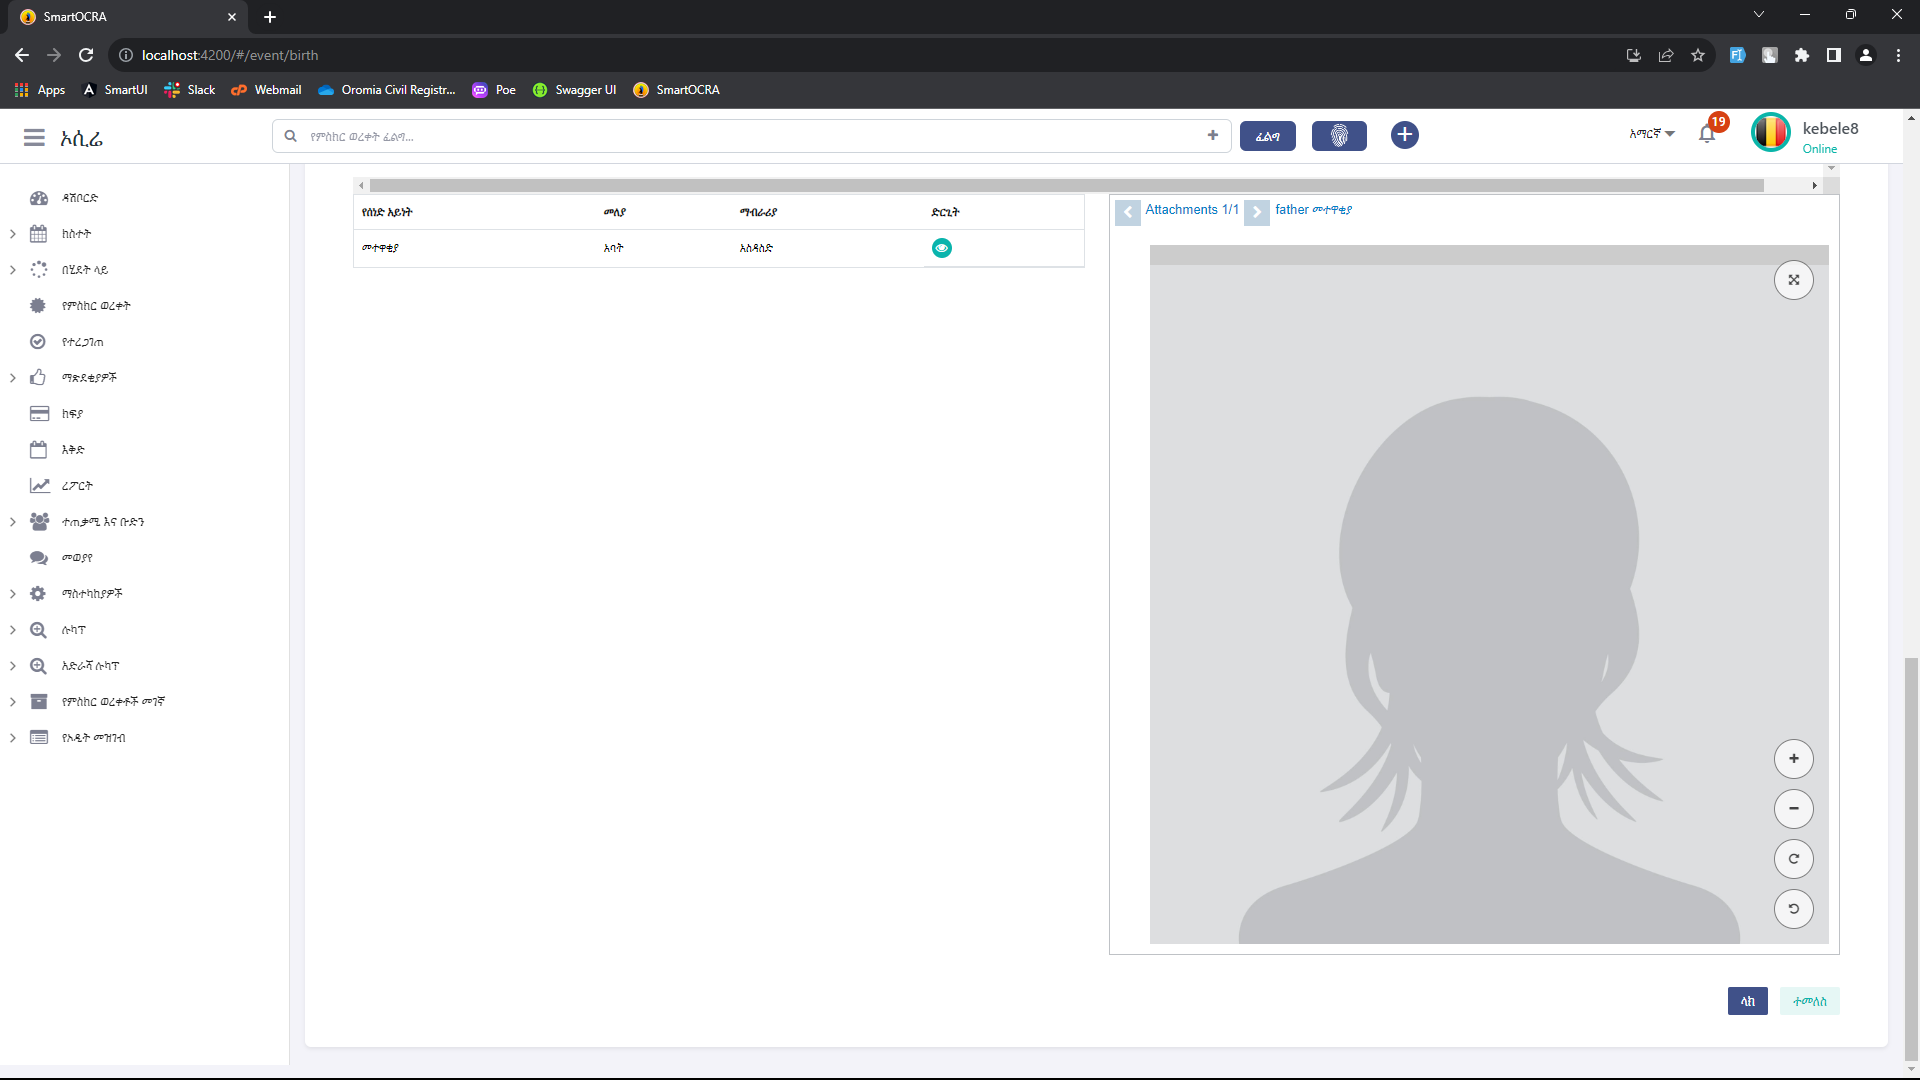The height and width of the screenshot is (1080, 1920).
Task: Click the 'father መታወቂያ' attachment label
Action: coord(1313,210)
